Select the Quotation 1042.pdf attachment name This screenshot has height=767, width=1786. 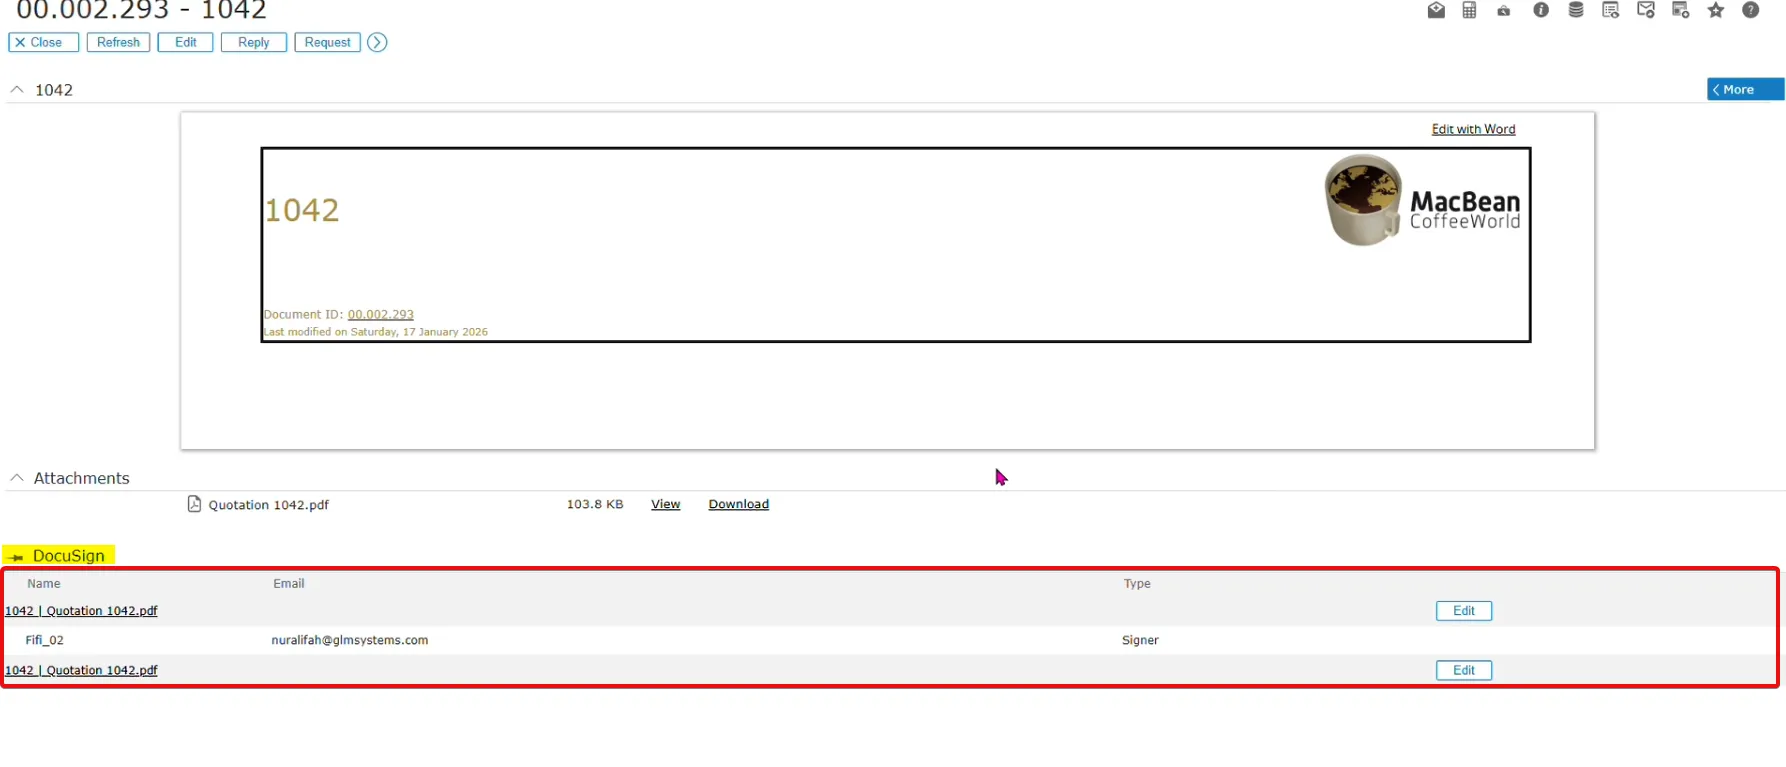(268, 505)
